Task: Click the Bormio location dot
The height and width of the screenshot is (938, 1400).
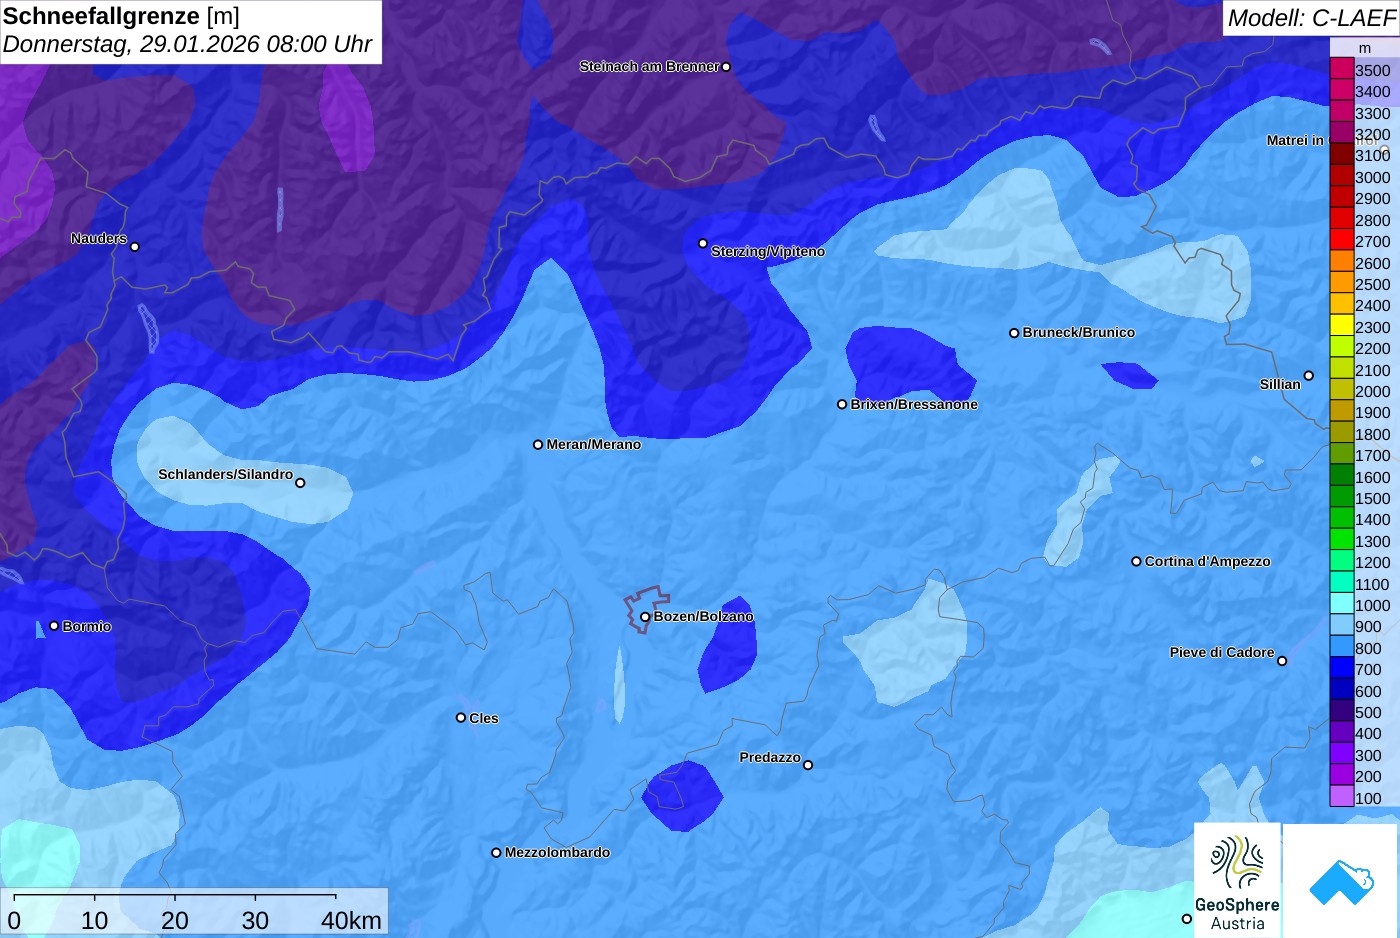Action: 54,626
